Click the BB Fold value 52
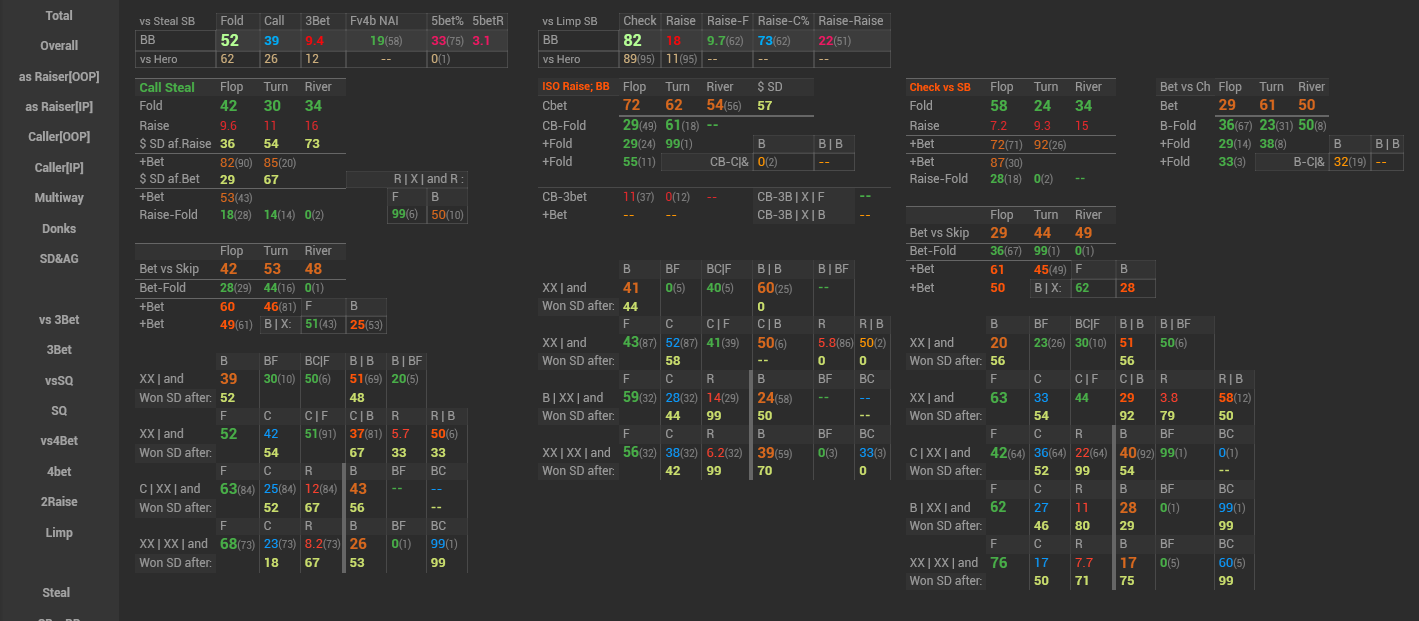The image size is (1419, 621). 230,40
